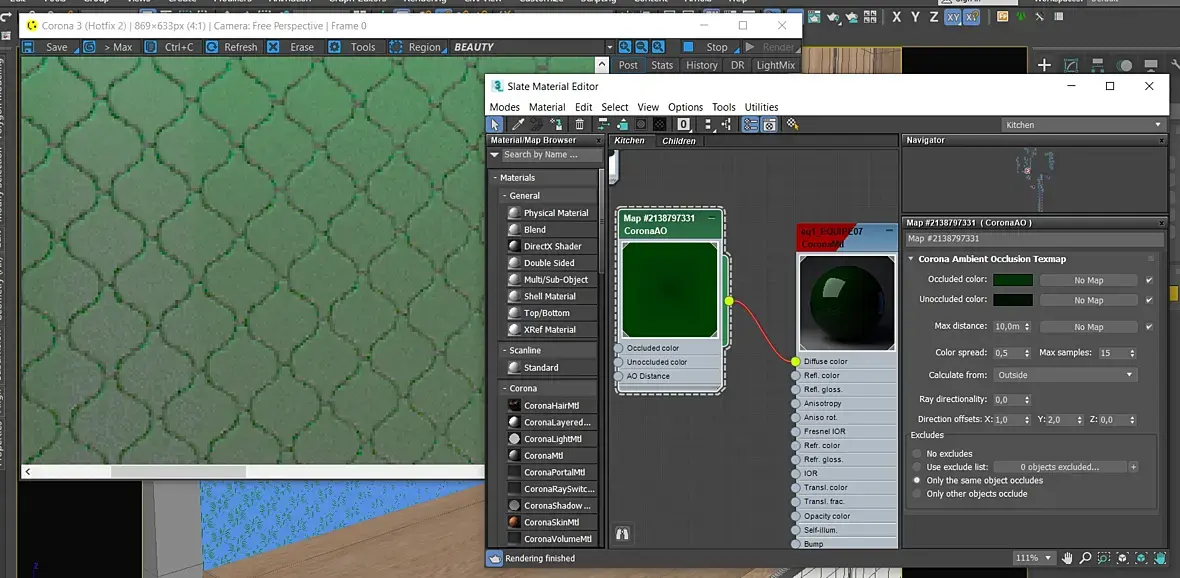This screenshot has width=1180, height=578.
Task: Select Only other objects occlude
Action: pyautogui.click(x=917, y=494)
